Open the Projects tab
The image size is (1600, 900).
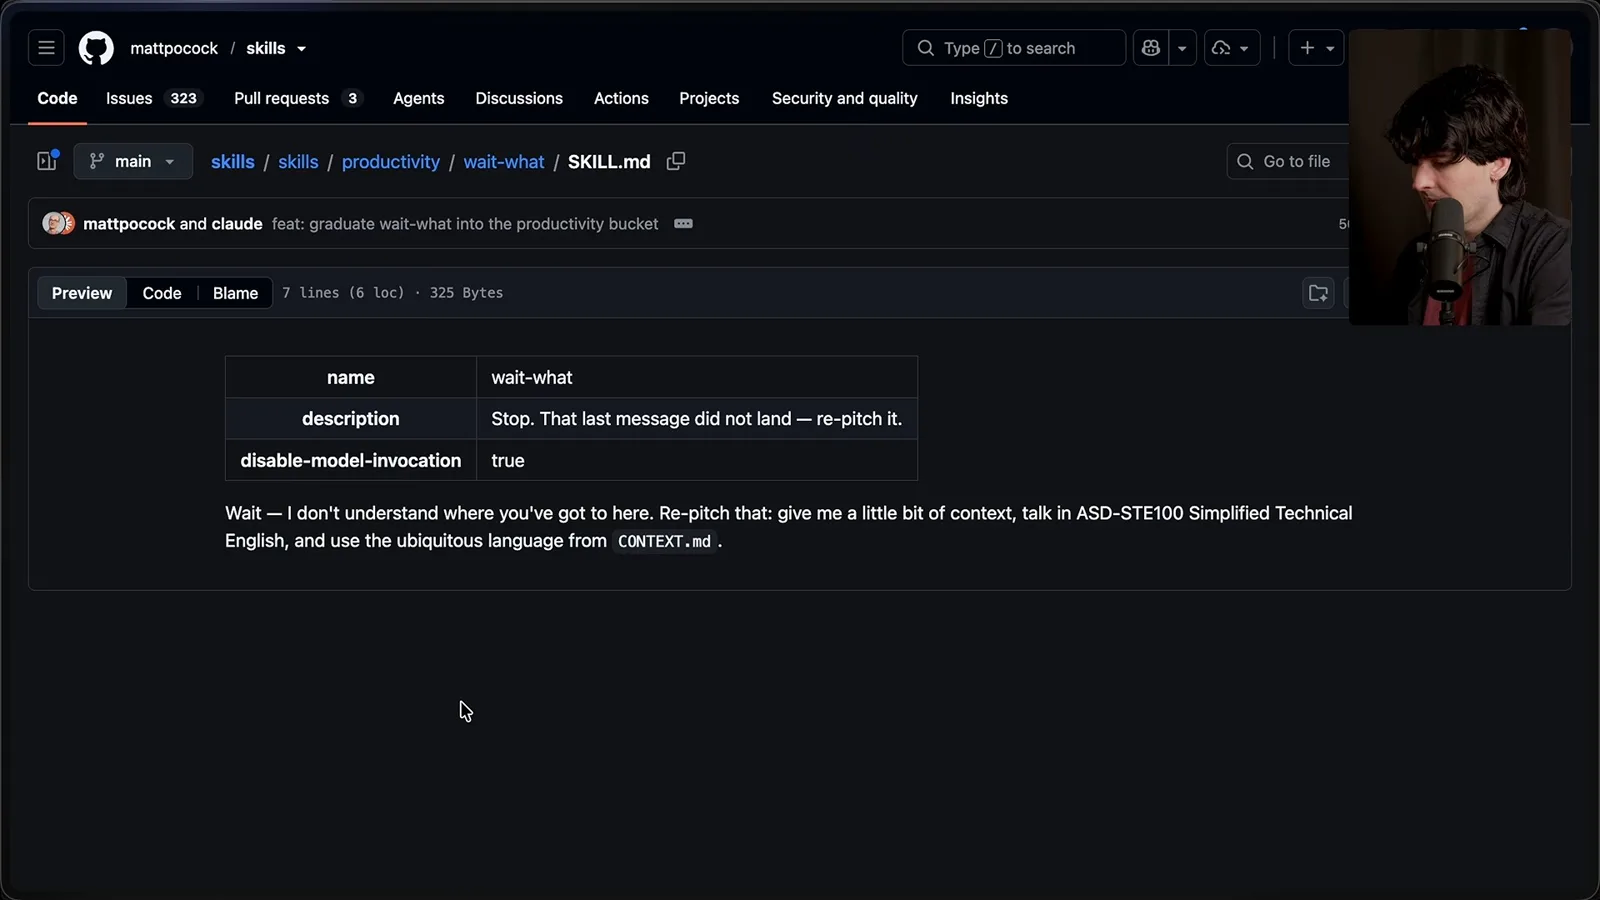pyautogui.click(x=709, y=98)
